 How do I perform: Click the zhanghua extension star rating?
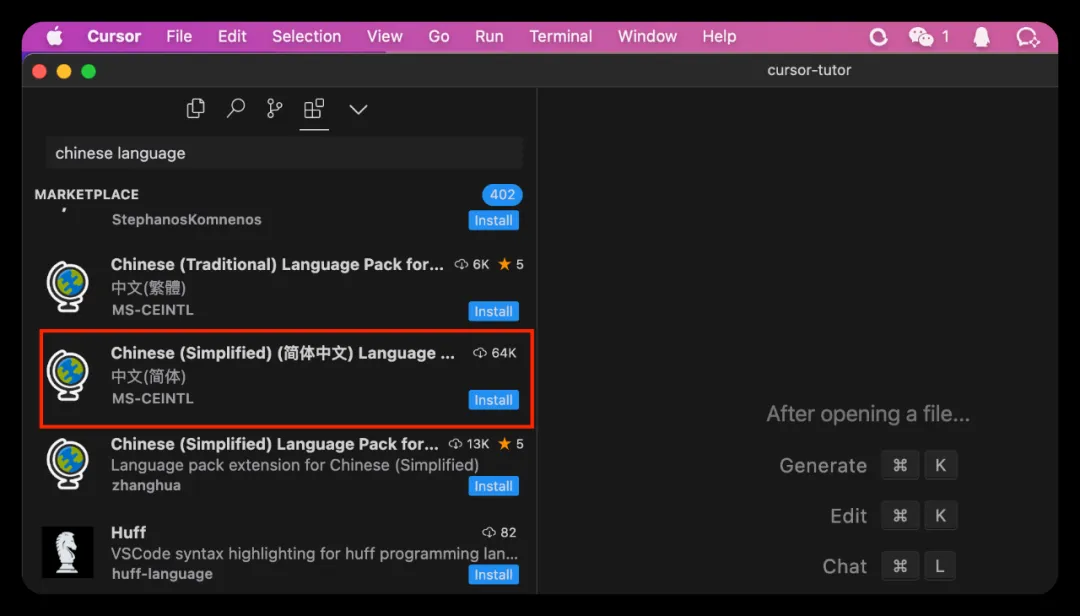[x=510, y=444]
